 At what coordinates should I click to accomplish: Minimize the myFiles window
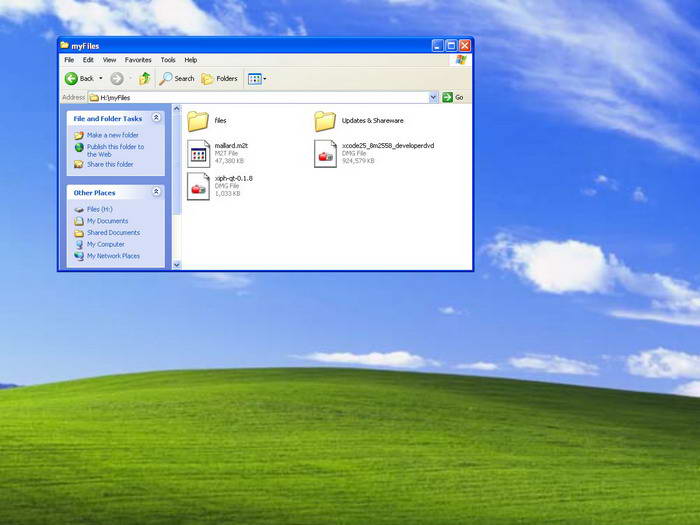point(438,45)
